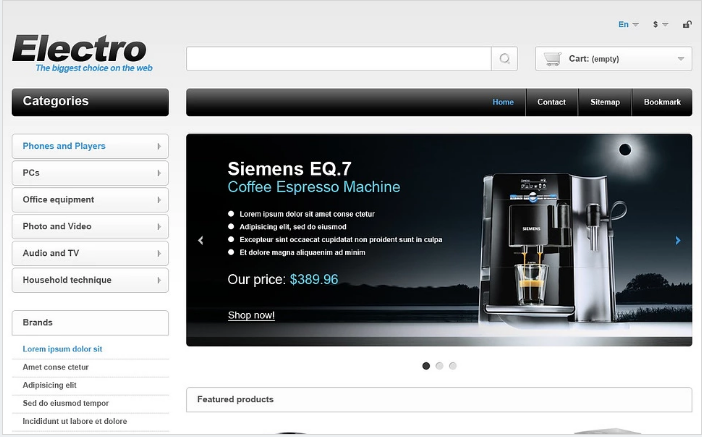Click the unlock login icon
This screenshot has height=437, width=702.
coord(687,24)
